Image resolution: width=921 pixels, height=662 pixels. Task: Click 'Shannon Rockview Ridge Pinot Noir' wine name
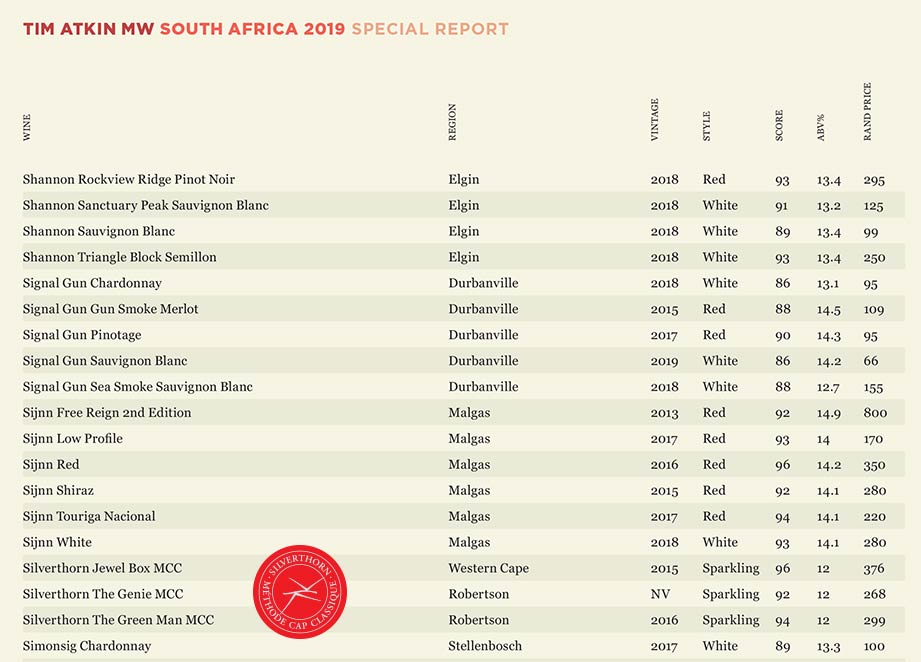pyautogui.click(x=129, y=180)
